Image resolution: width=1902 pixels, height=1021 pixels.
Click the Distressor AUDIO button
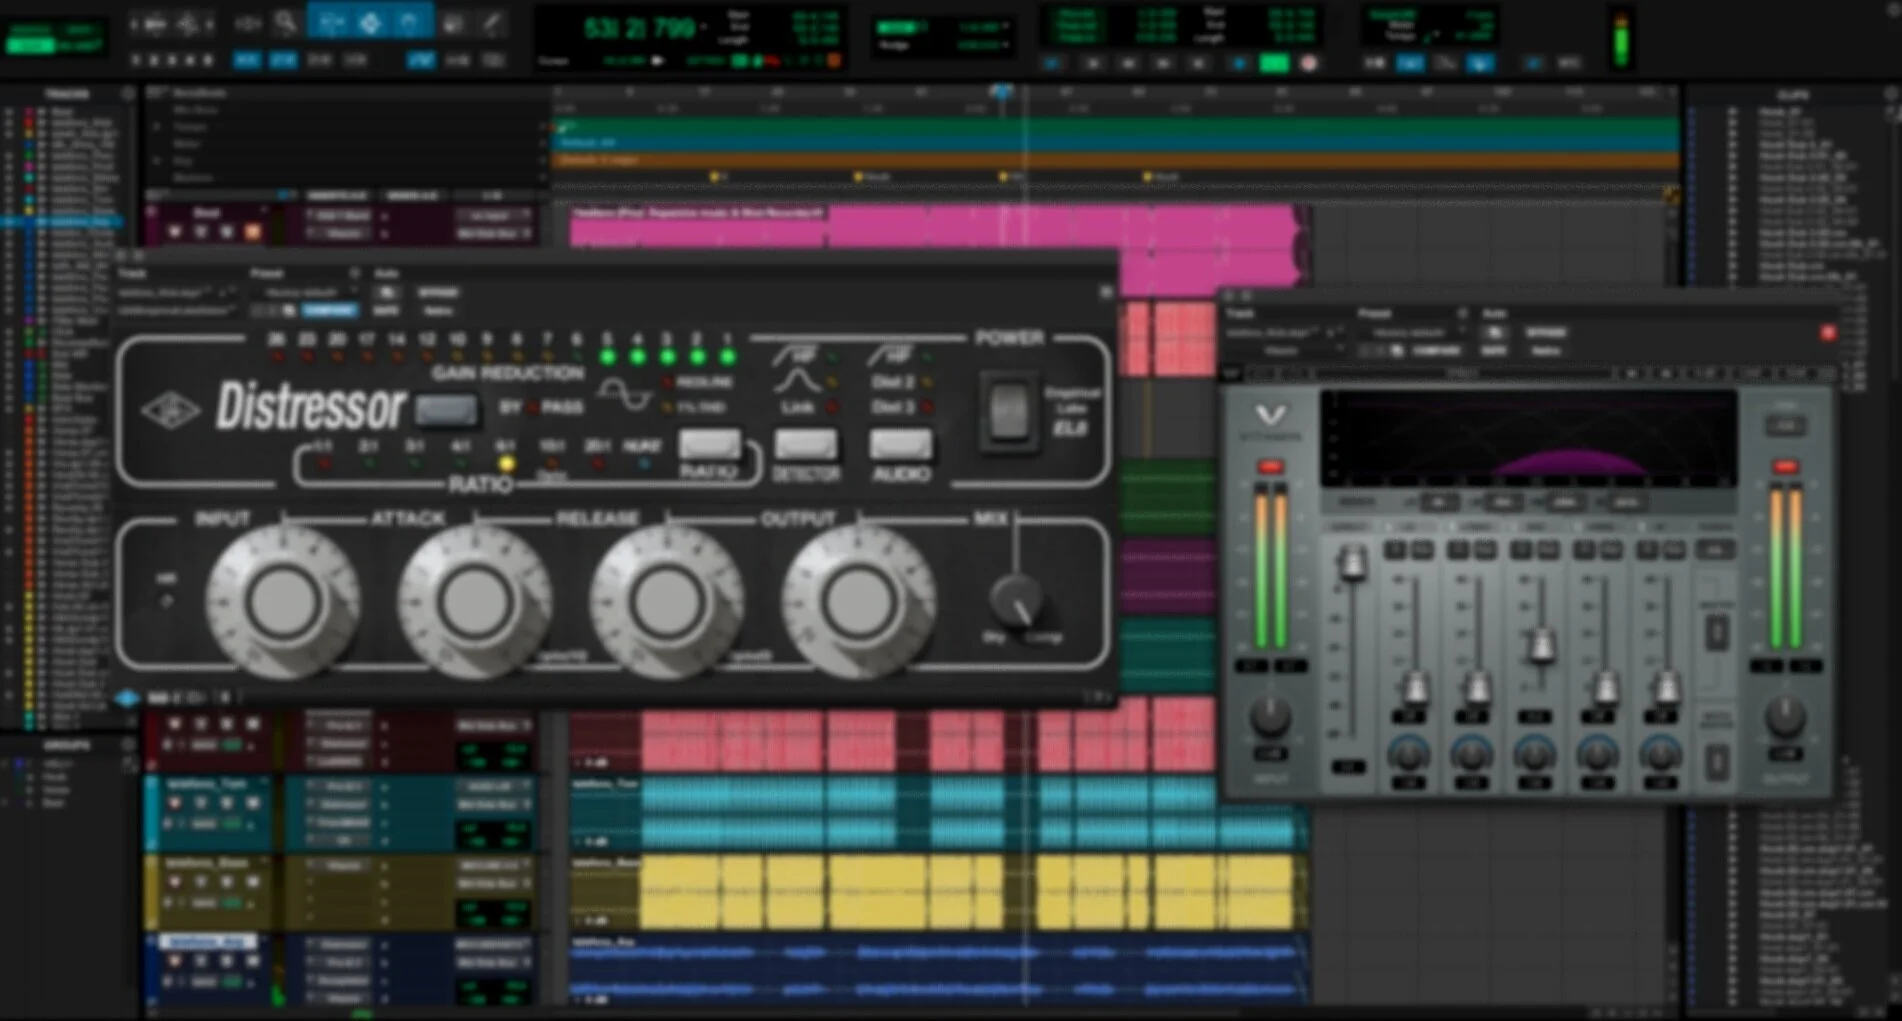point(900,444)
